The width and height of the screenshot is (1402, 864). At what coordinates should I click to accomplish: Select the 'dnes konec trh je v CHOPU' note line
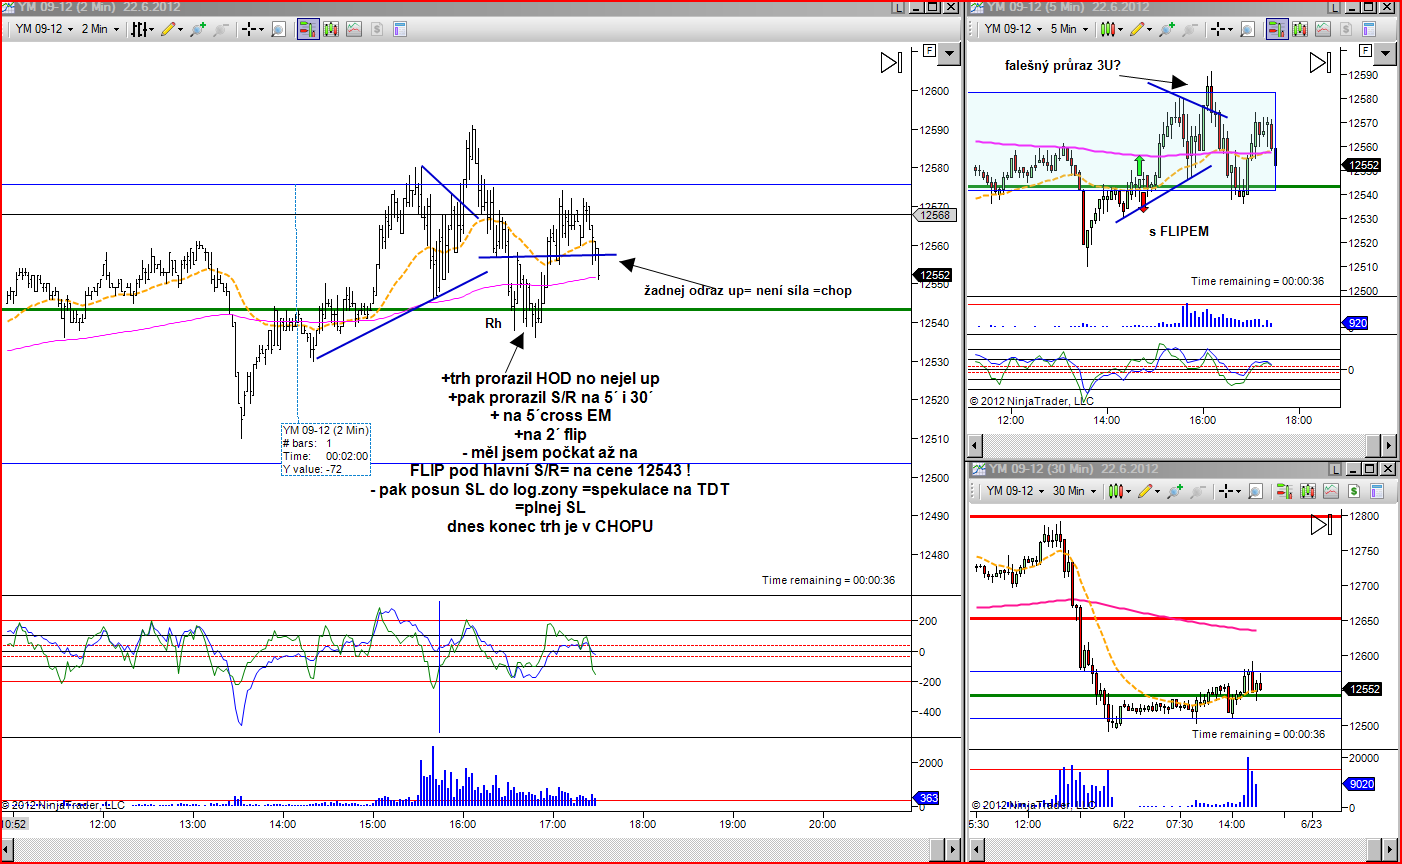coord(550,526)
